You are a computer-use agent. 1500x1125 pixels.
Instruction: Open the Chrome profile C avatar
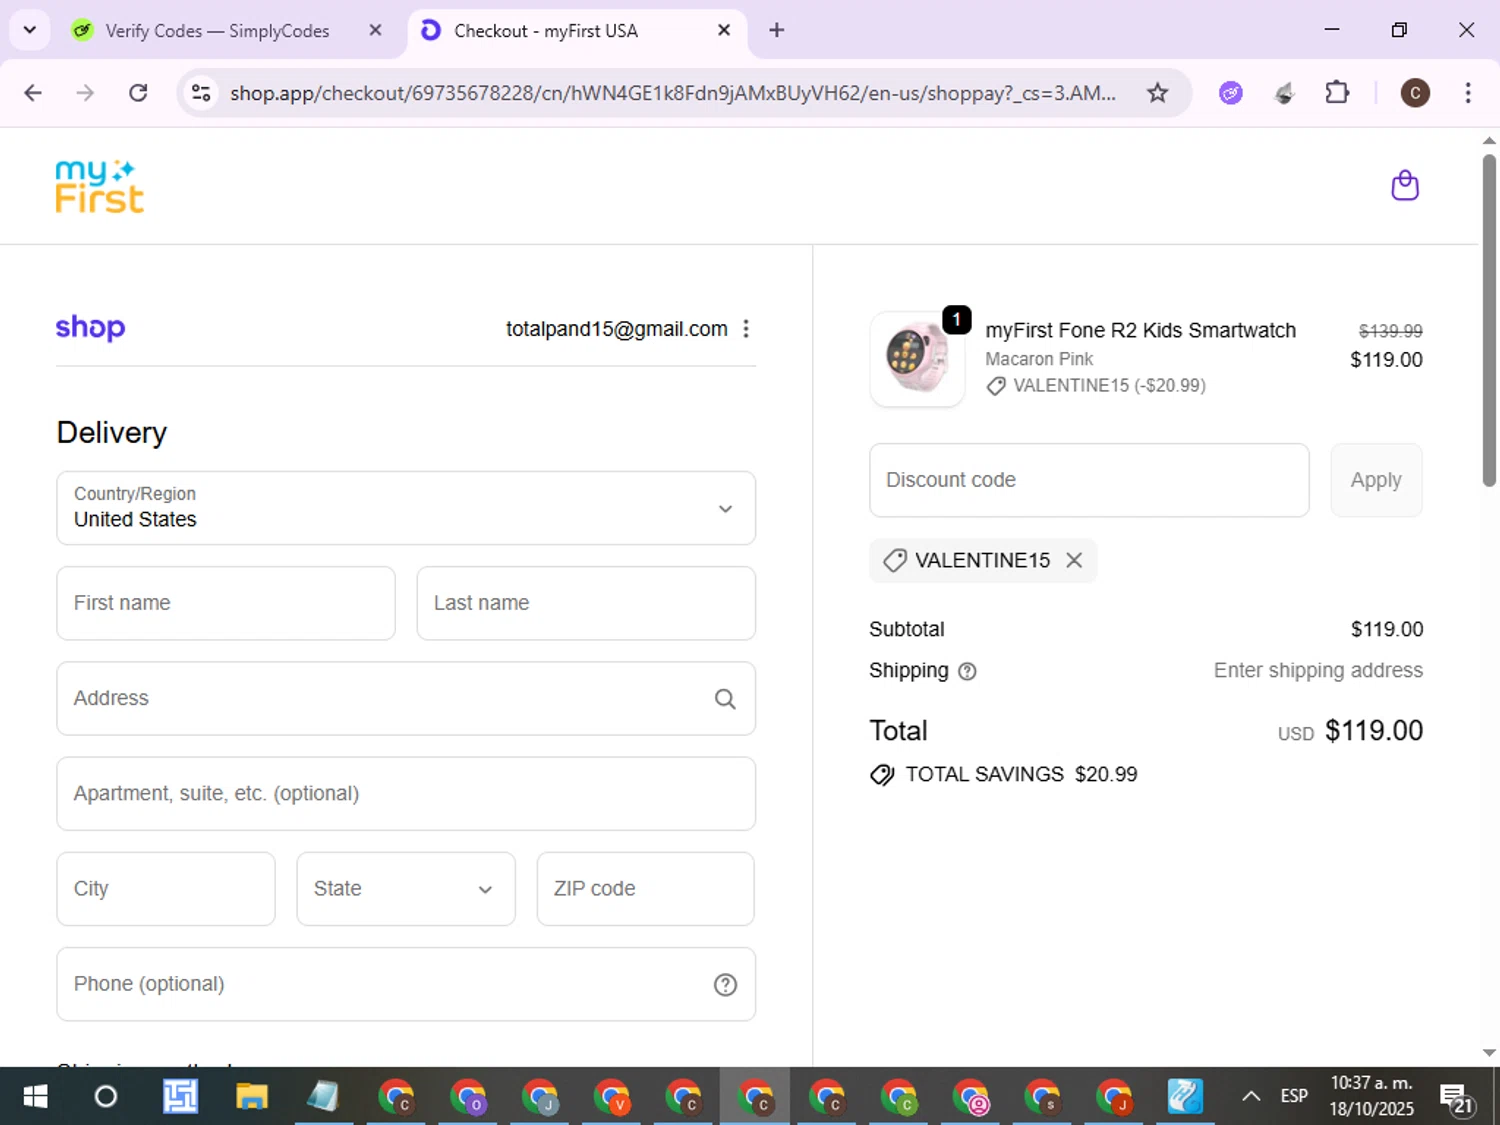pos(1414,93)
